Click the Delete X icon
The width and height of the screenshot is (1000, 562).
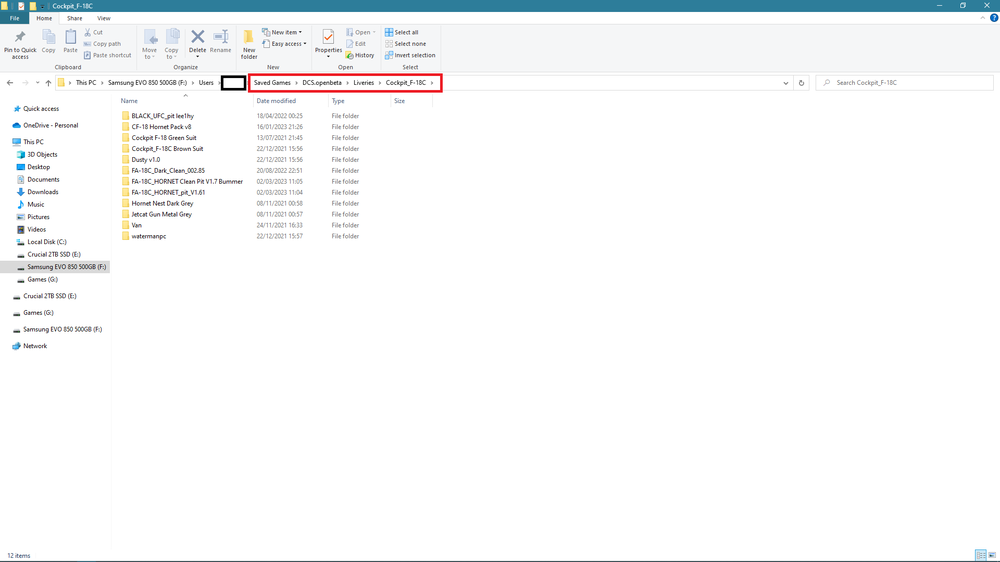(198, 37)
